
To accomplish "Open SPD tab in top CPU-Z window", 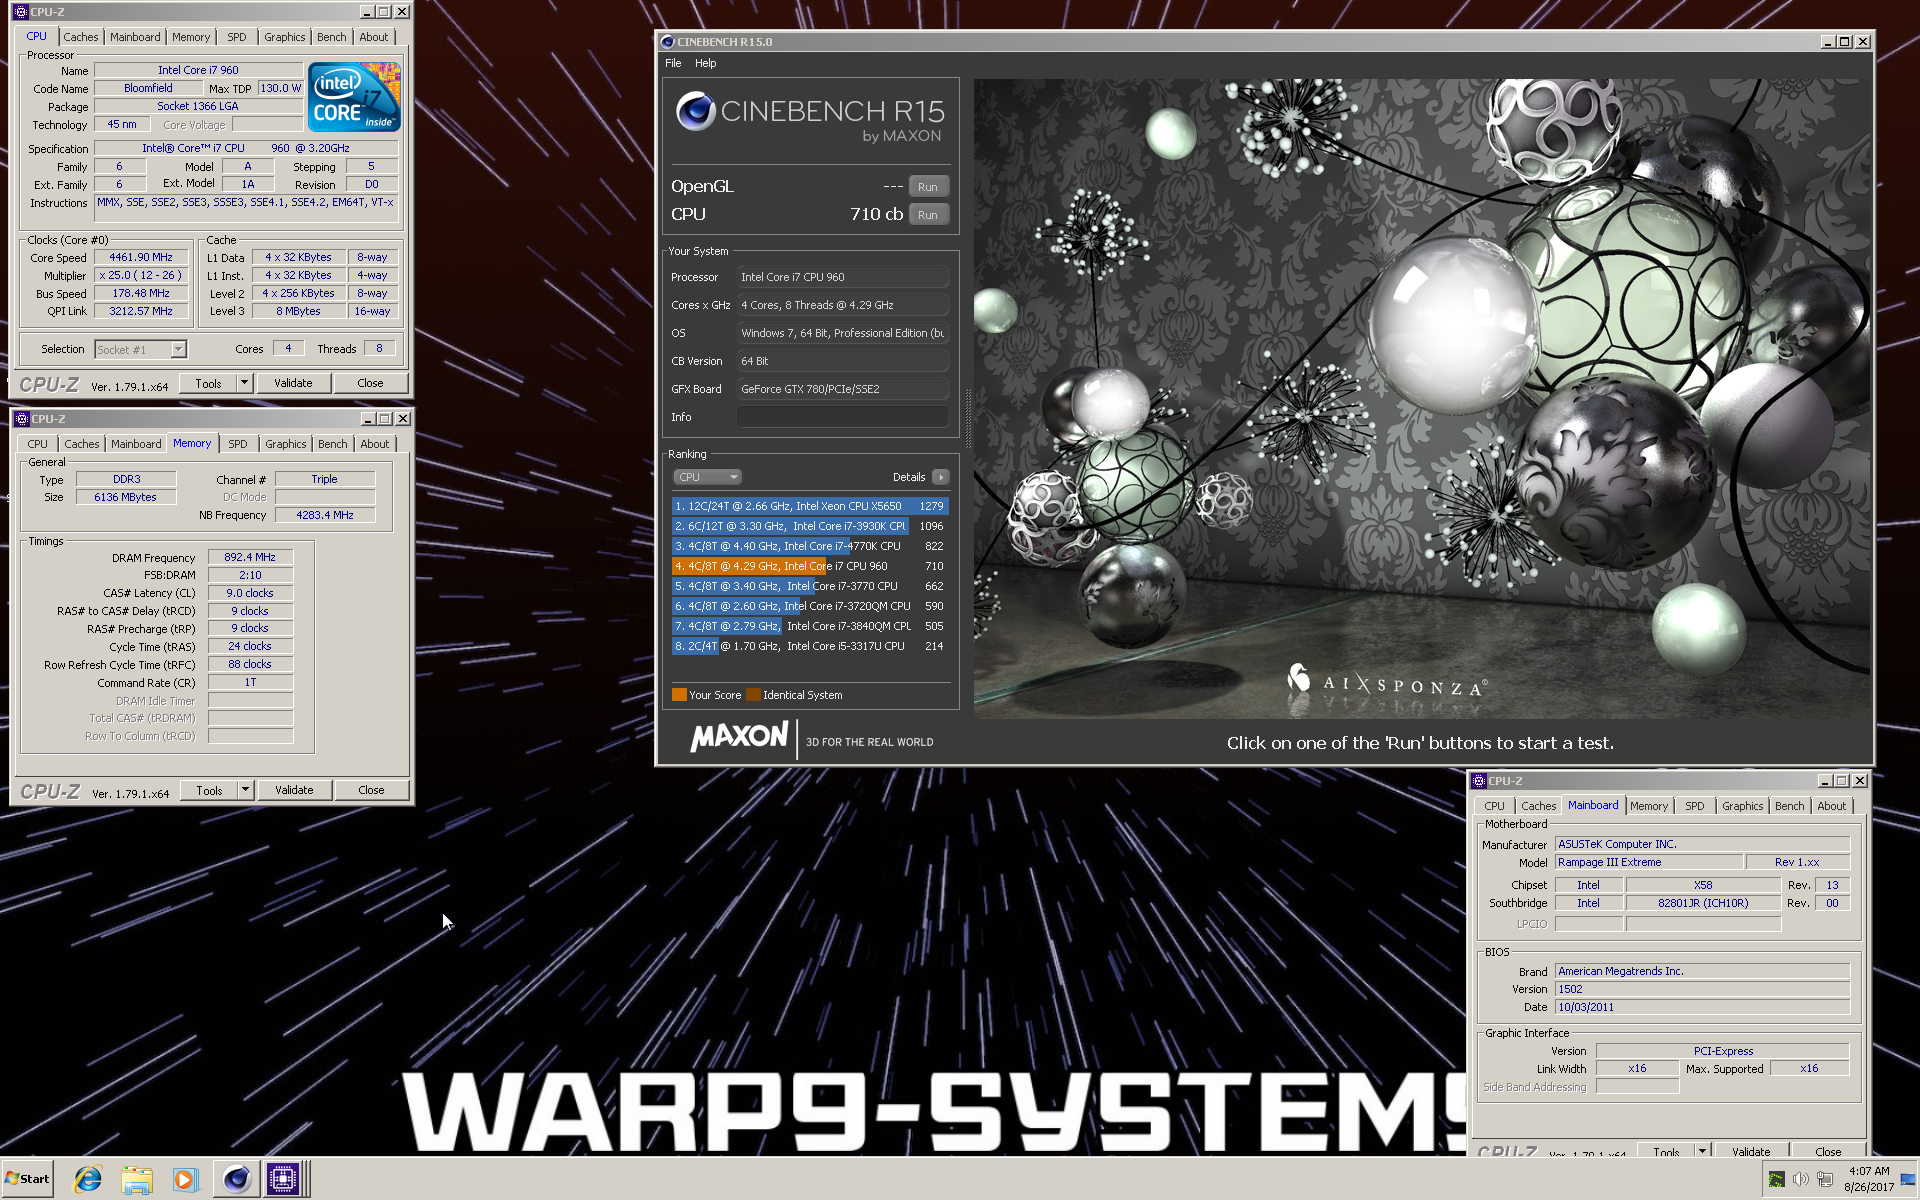I will pyautogui.click(x=236, y=37).
